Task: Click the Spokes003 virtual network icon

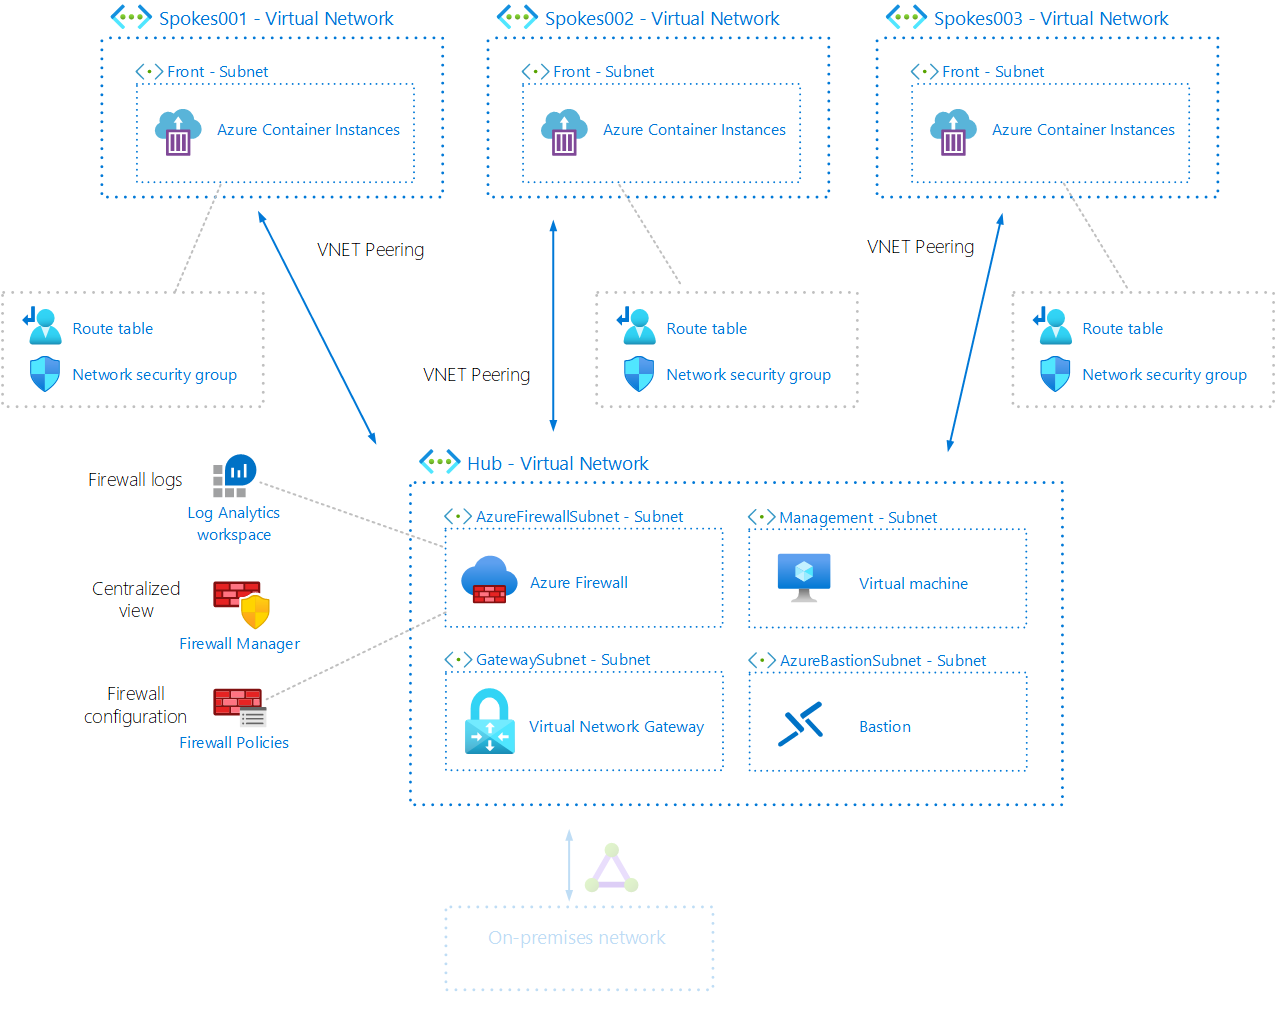Action: click(x=906, y=17)
